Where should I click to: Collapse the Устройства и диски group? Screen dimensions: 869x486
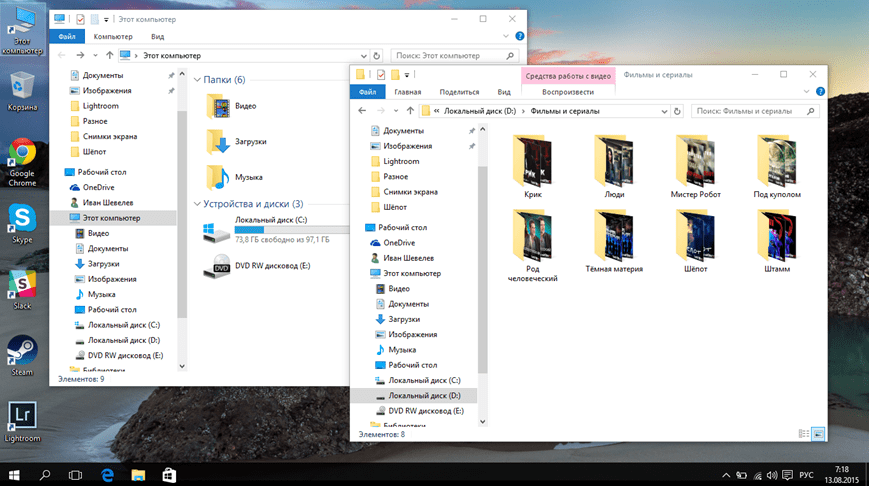pyautogui.click(x=198, y=204)
